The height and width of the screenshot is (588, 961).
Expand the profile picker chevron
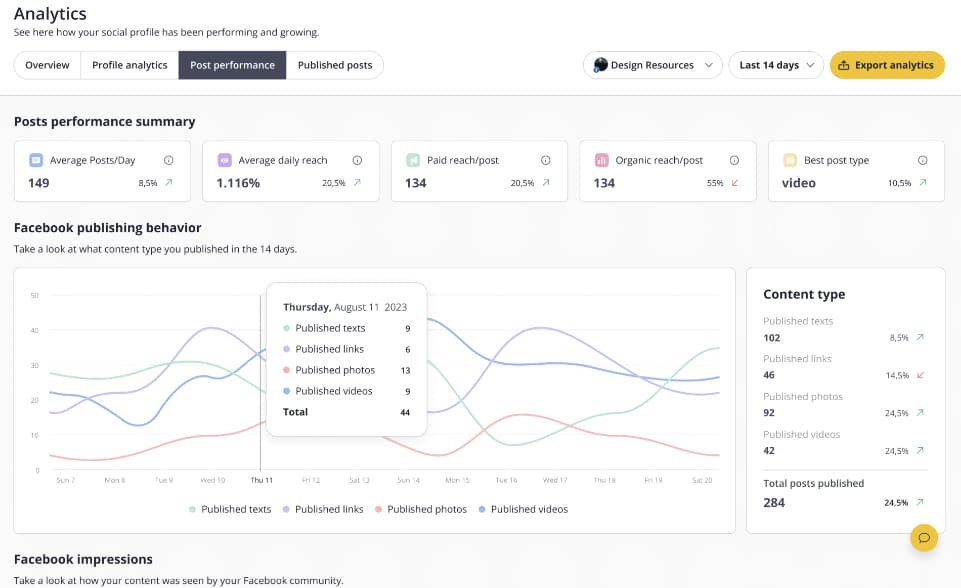click(x=708, y=64)
